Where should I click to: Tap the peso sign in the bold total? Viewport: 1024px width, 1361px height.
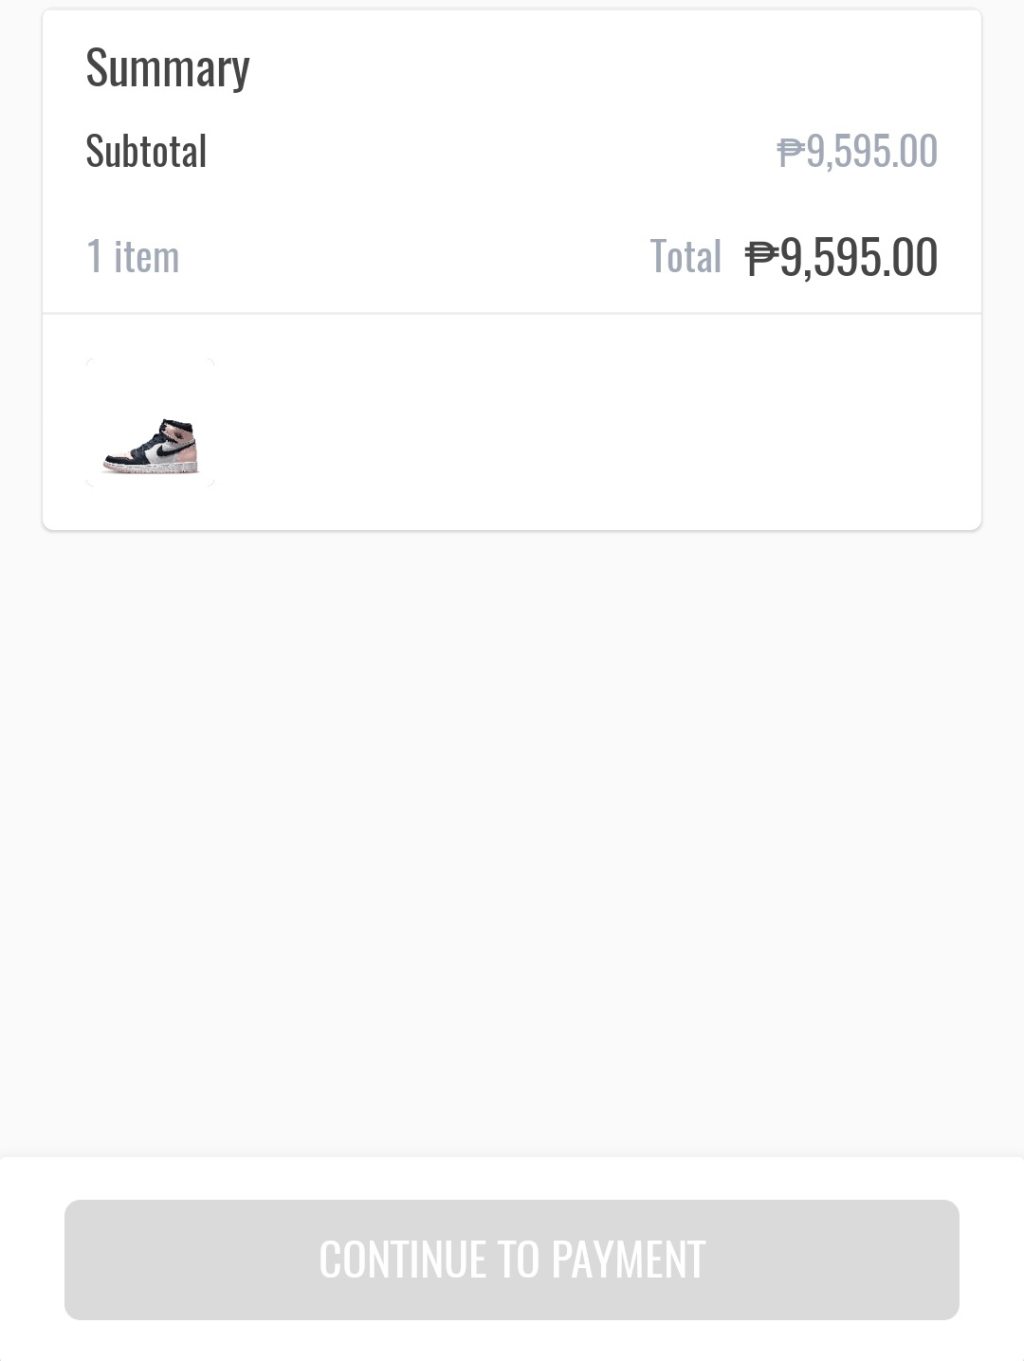pos(761,259)
